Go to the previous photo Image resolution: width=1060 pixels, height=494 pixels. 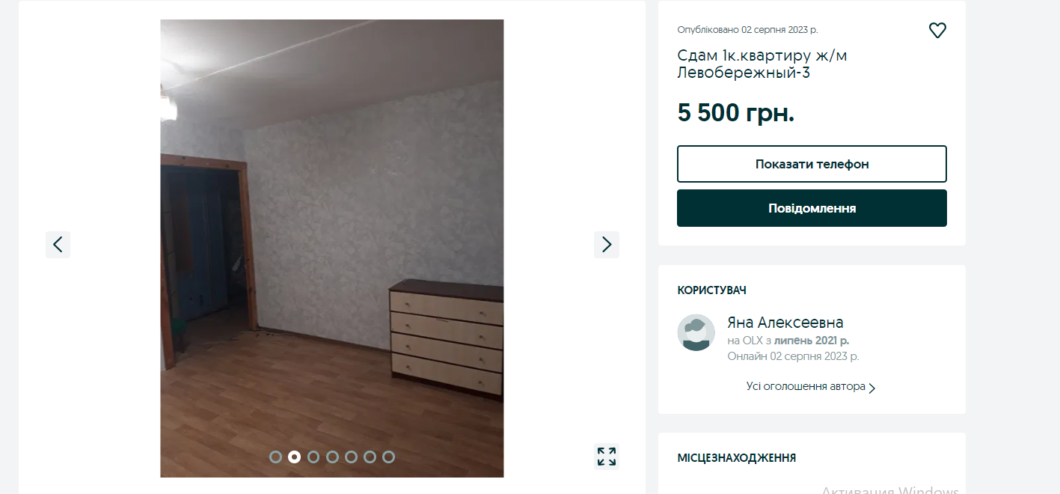tap(57, 245)
